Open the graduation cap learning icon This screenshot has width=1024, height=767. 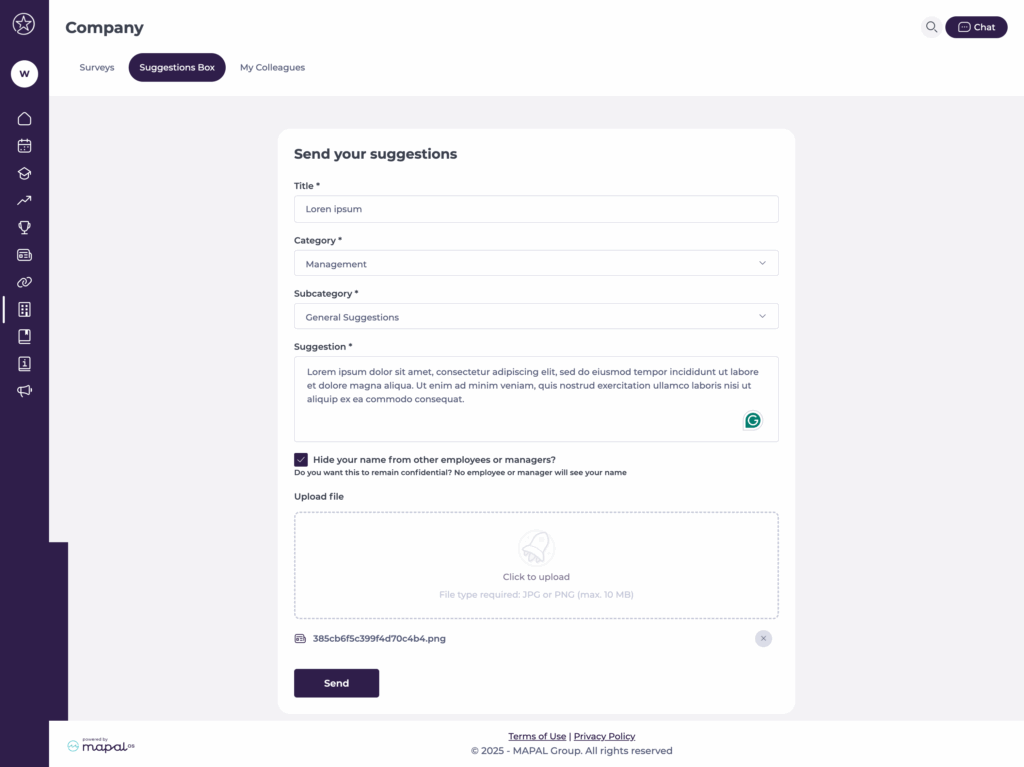click(x=24, y=173)
